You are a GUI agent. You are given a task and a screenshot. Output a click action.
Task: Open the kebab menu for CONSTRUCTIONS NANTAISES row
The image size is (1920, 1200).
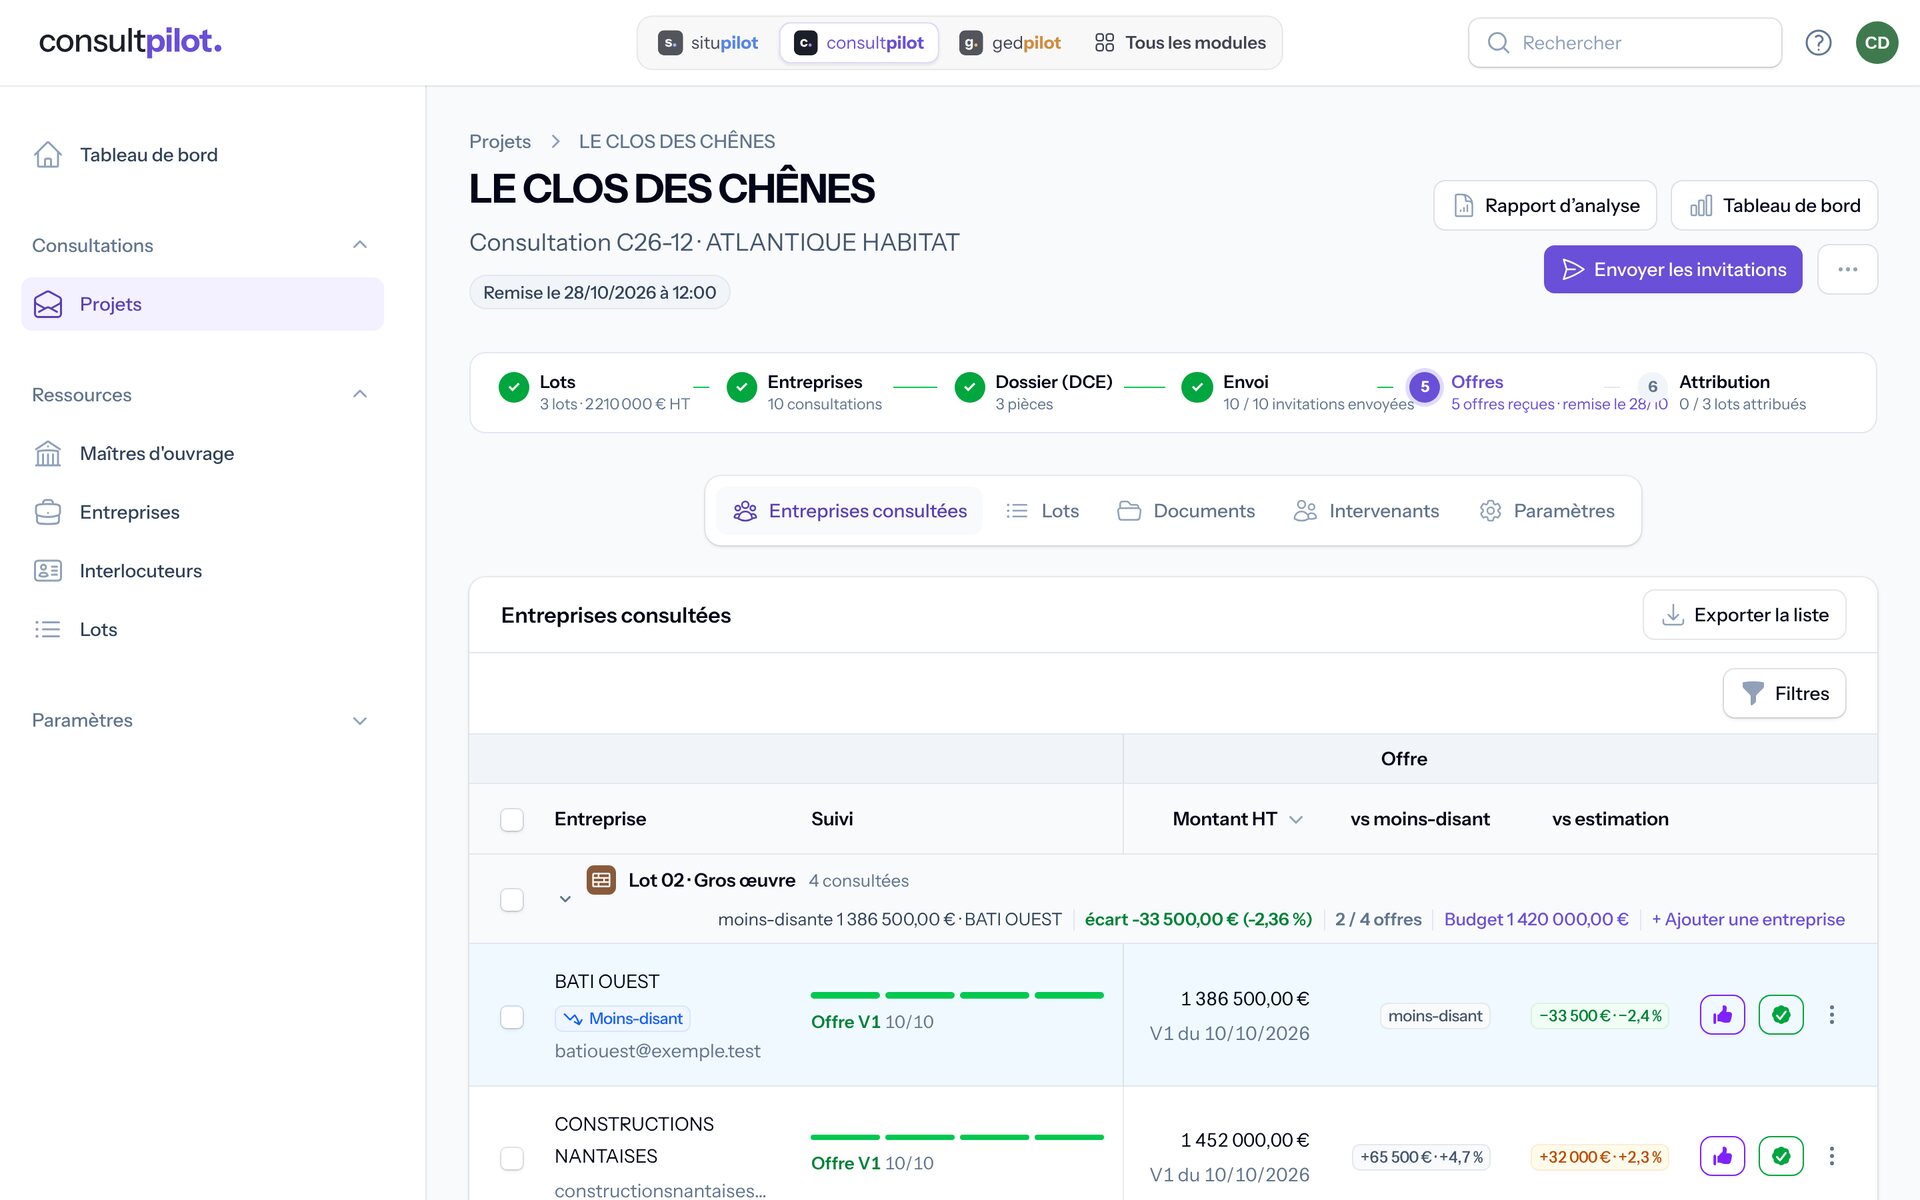click(1832, 1156)
